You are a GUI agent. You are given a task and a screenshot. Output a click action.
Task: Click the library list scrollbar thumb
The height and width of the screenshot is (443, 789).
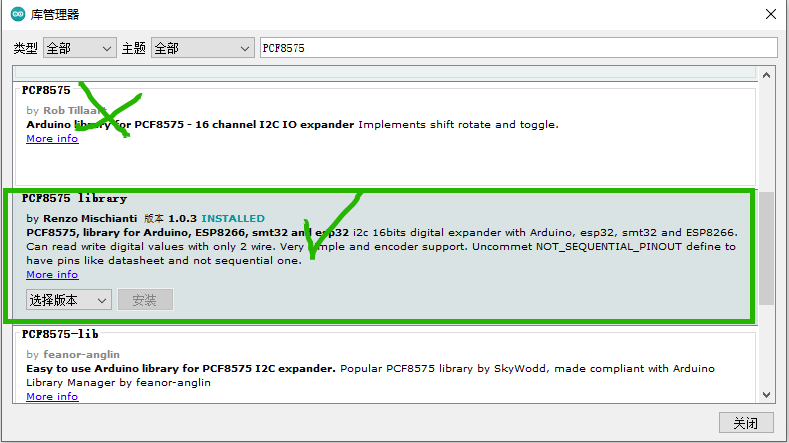766,248
